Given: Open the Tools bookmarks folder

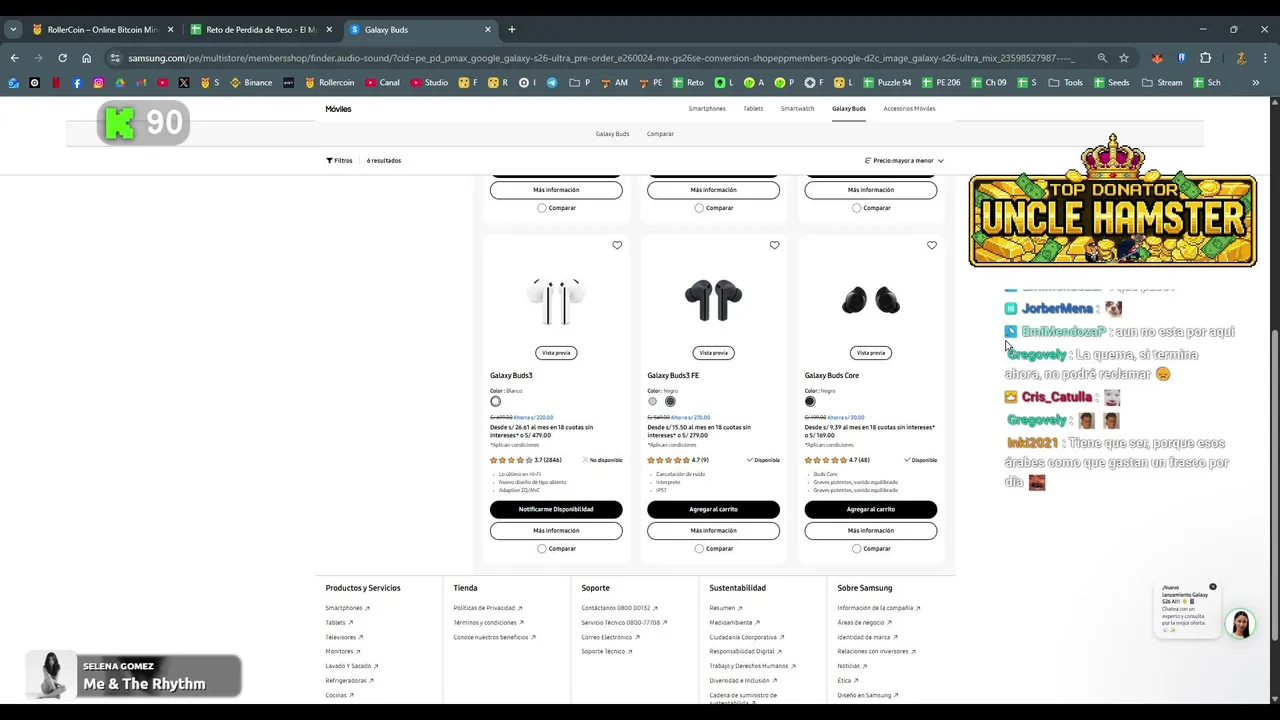Looking at the screenshot, I should [x=1065, y=83].
